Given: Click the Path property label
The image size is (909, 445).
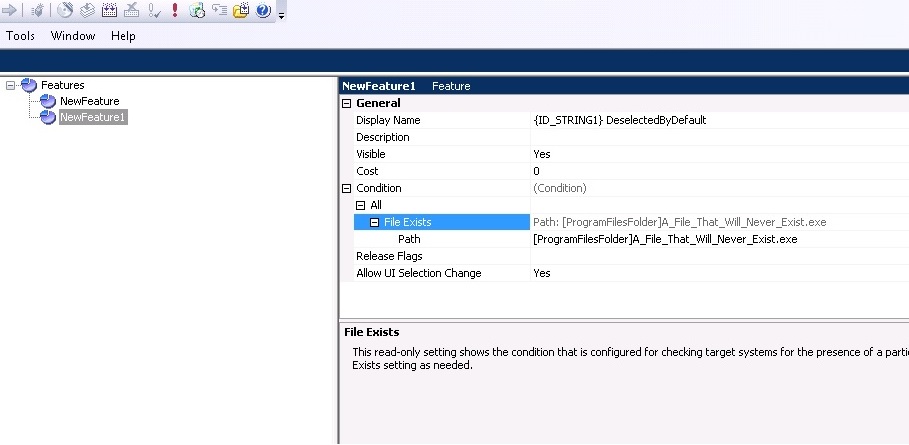Looking at the screenshot, I should point(409,239).
